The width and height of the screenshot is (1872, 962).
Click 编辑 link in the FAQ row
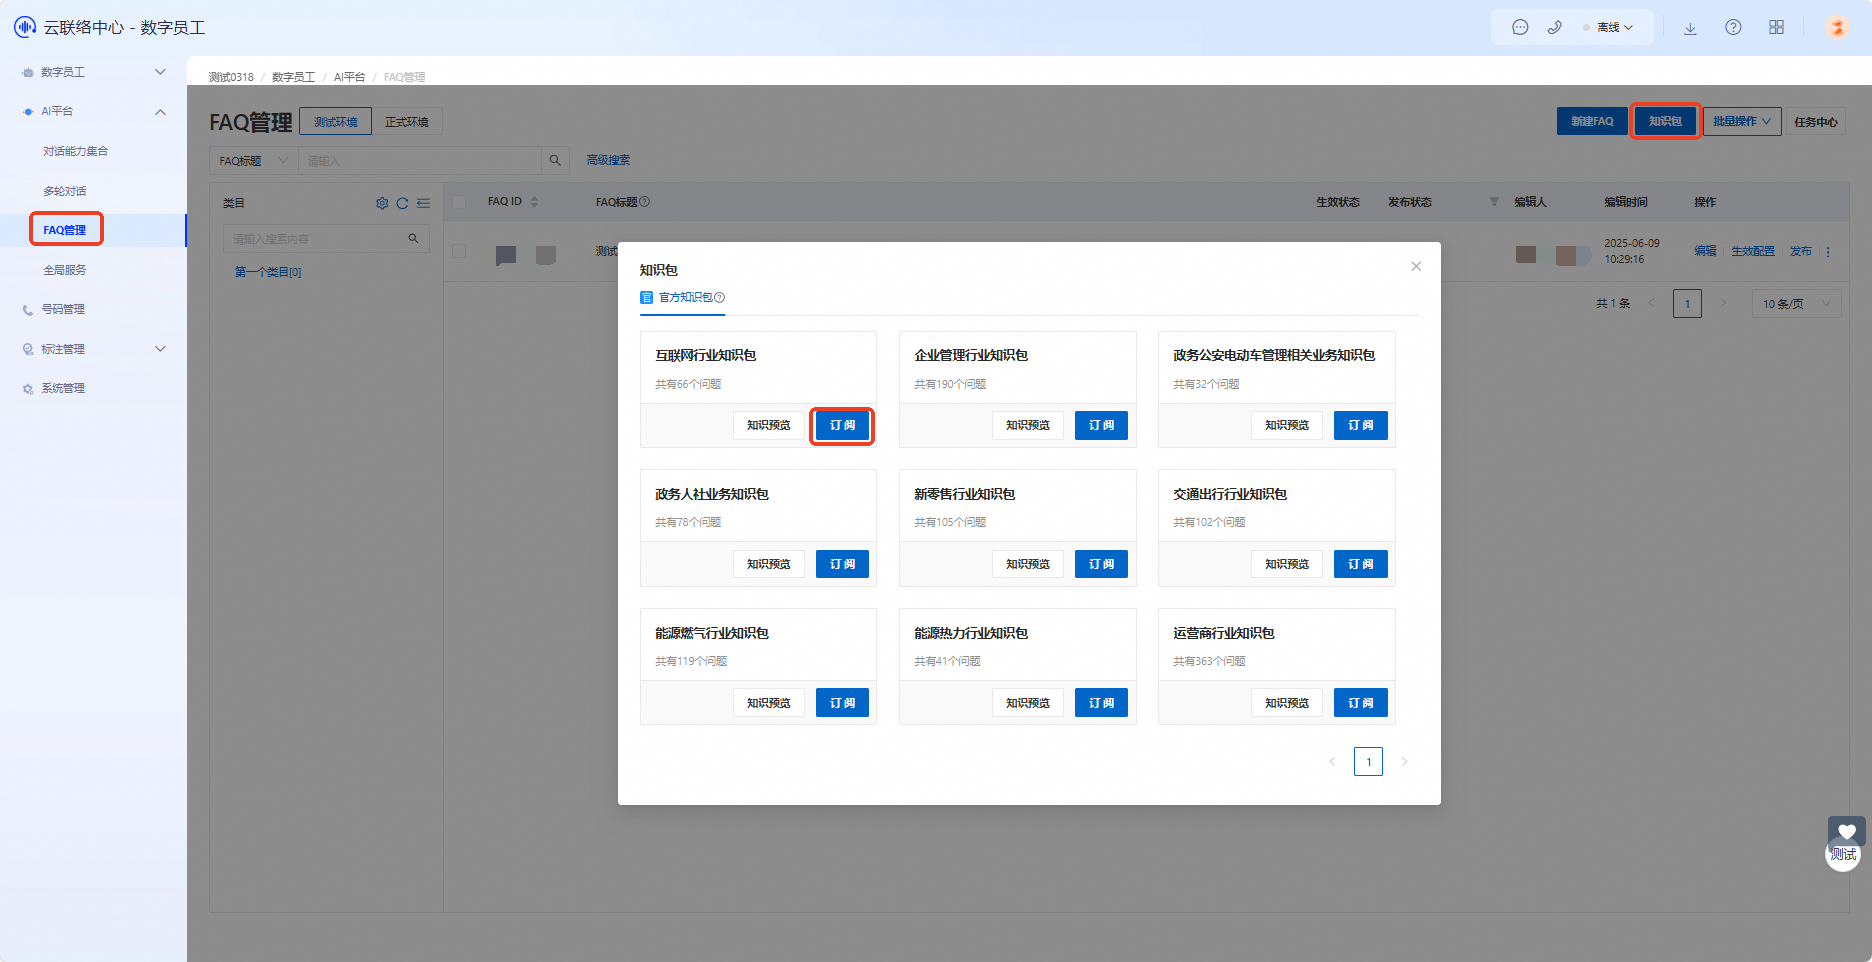[1705, 251]
